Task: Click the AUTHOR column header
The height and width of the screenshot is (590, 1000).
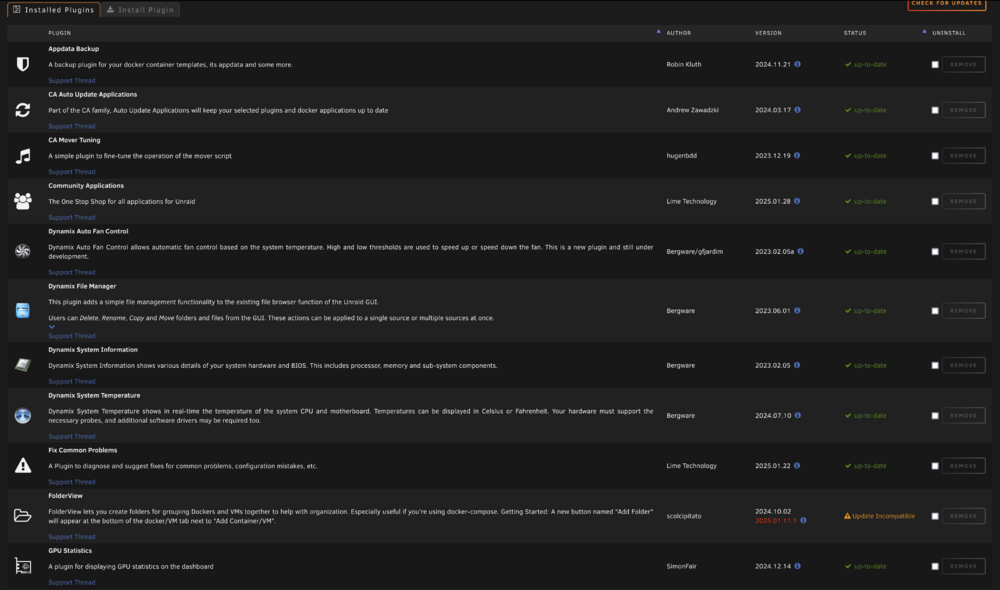Action: coord(679,33)
